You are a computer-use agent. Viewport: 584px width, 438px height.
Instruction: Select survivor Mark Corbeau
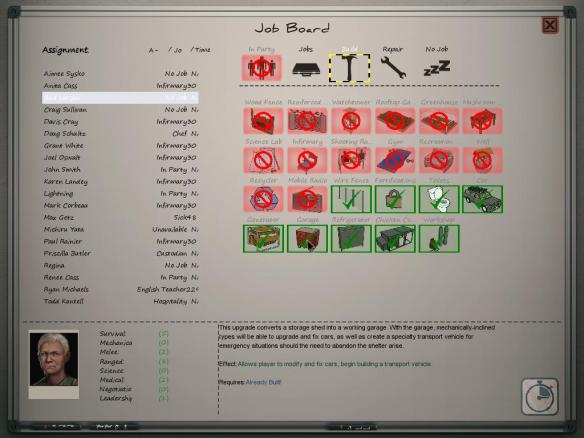click(120, 205)
